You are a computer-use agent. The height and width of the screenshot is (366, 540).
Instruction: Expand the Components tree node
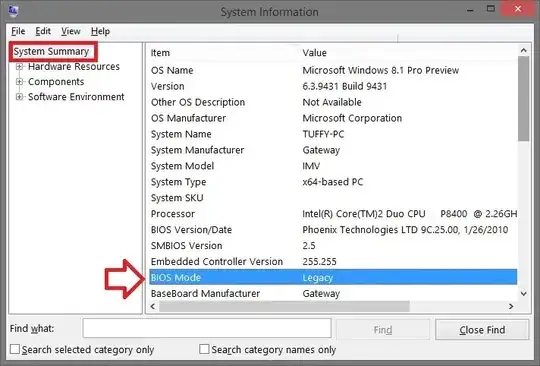tap(20, 82)
